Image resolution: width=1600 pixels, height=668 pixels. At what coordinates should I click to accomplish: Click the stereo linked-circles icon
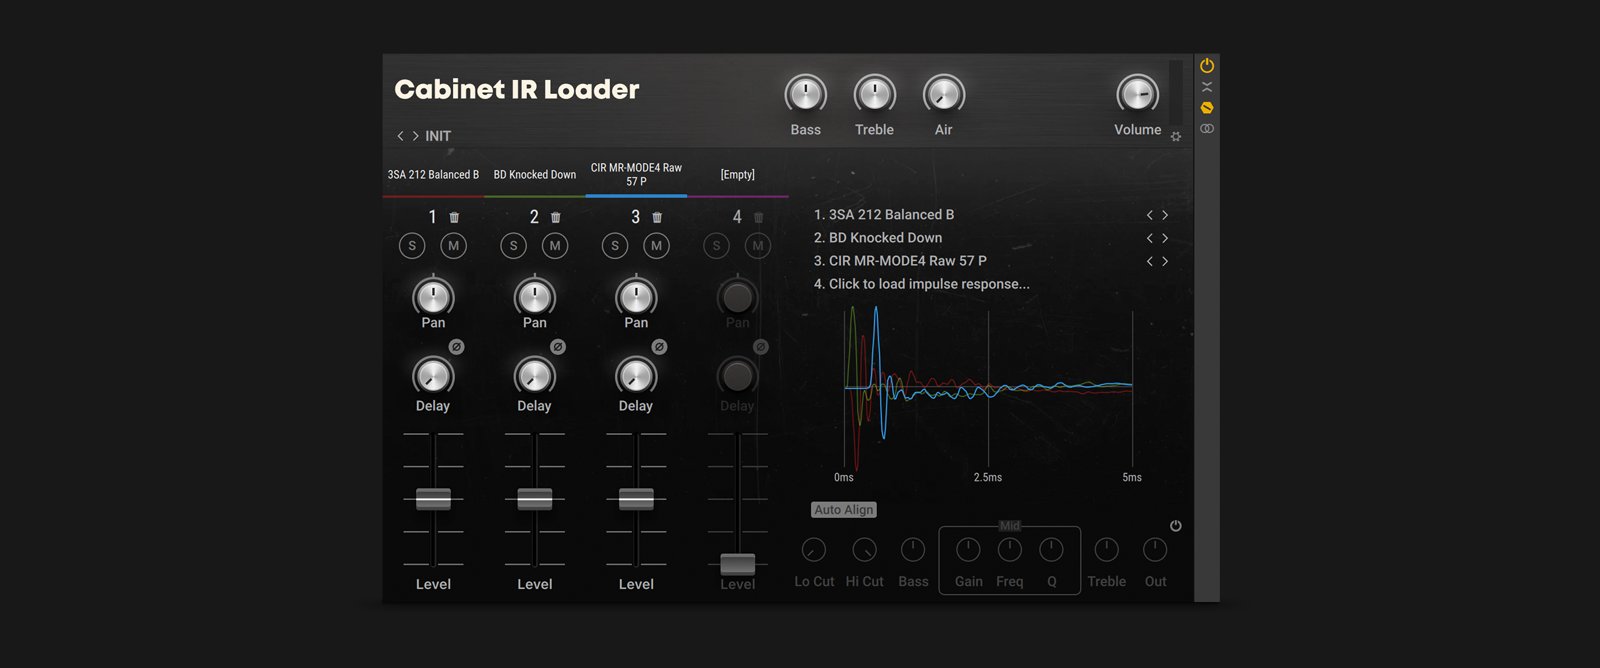[1207, 129]
